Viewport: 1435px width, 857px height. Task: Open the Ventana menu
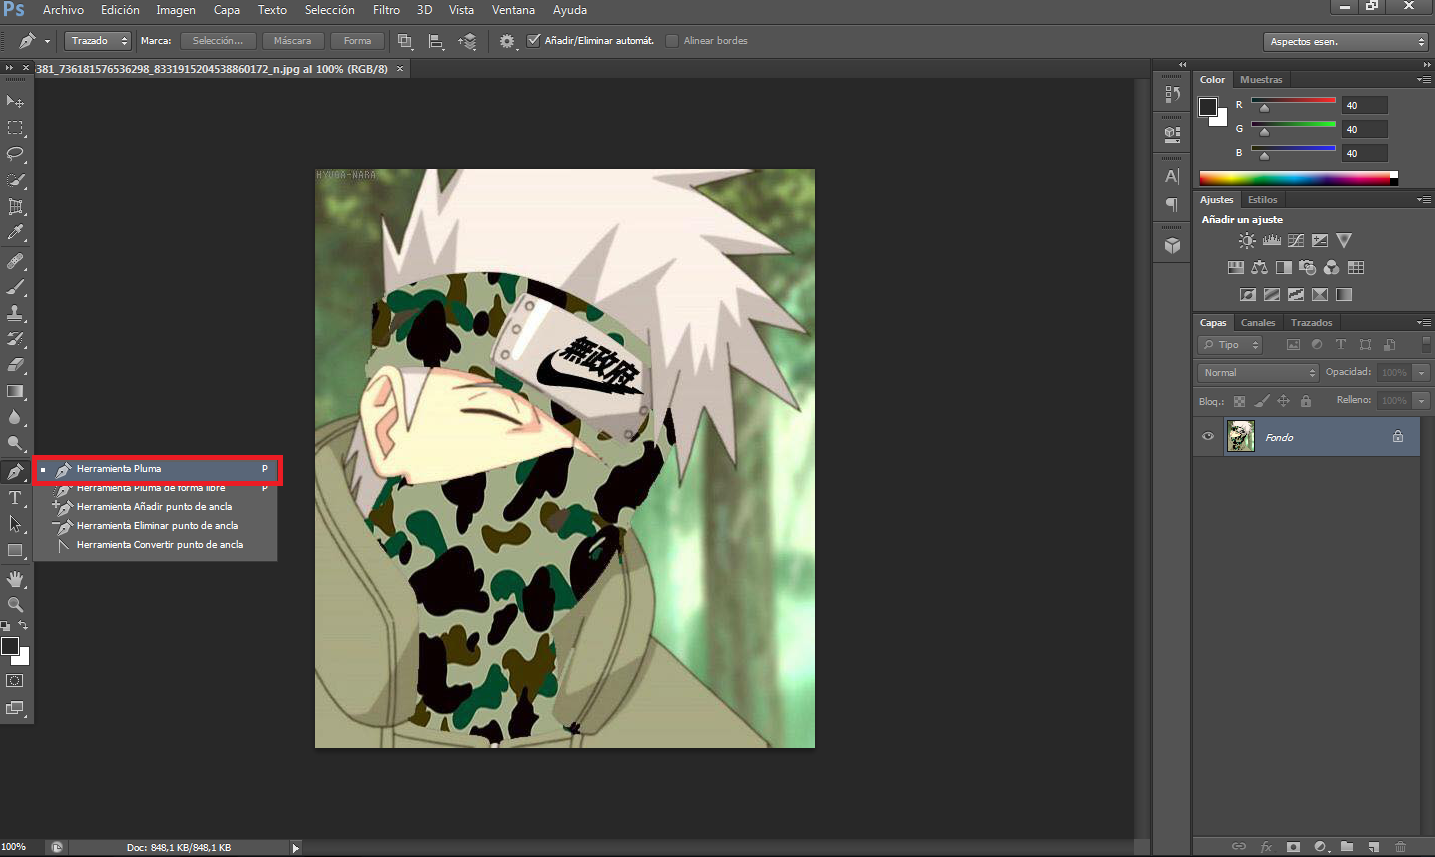coord(513,10)
